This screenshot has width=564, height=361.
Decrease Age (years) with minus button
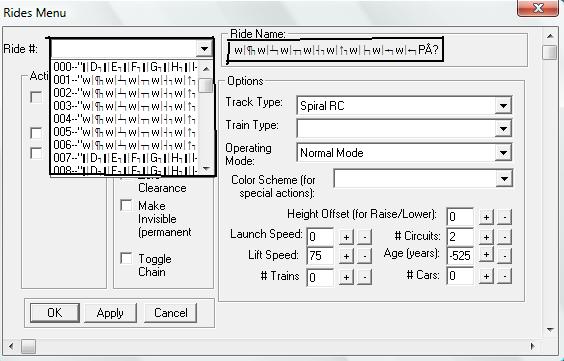pyautogui.click(x=505, y=255)
